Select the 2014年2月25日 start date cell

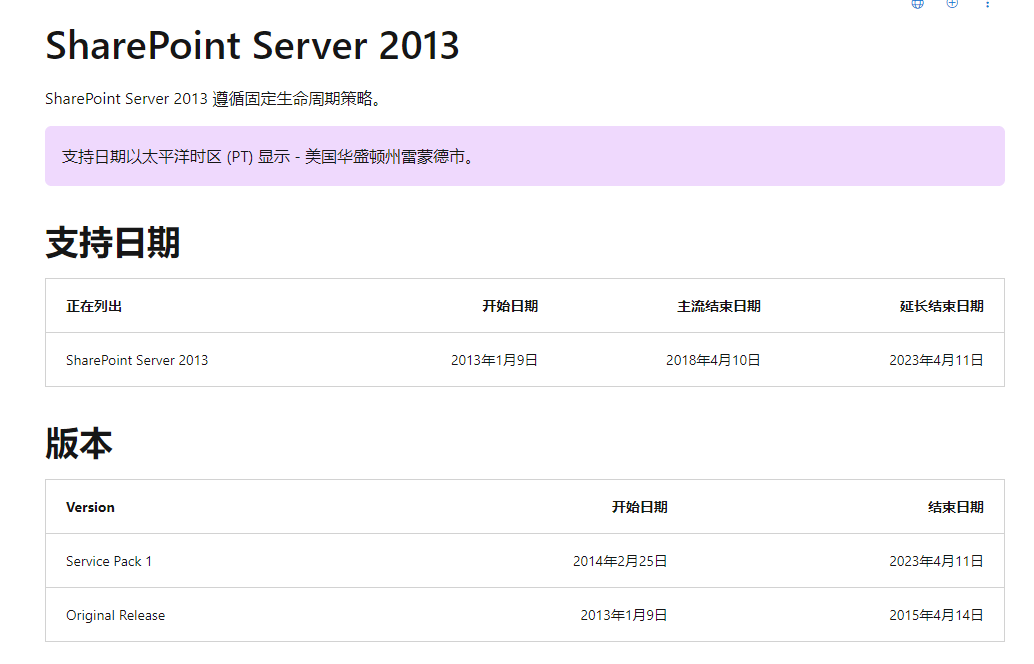pos(620,561)
